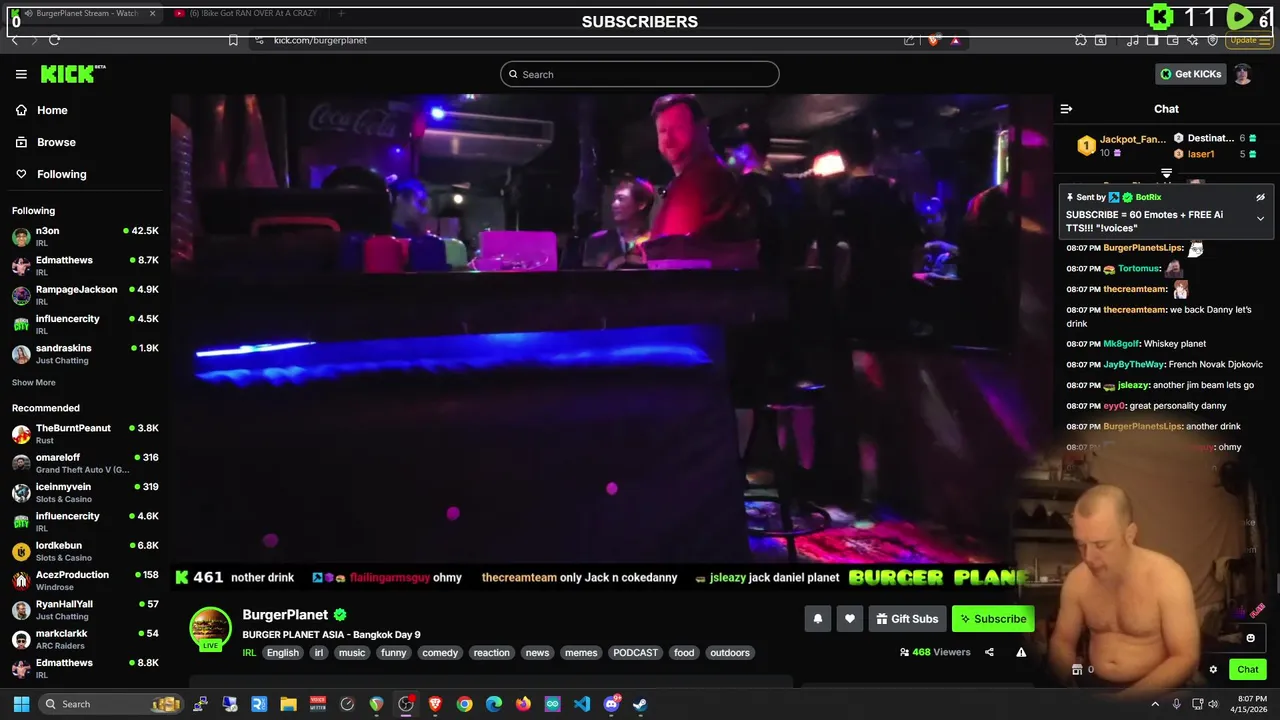Open browser extensions puzzle icon

(x=1081, y=40)
